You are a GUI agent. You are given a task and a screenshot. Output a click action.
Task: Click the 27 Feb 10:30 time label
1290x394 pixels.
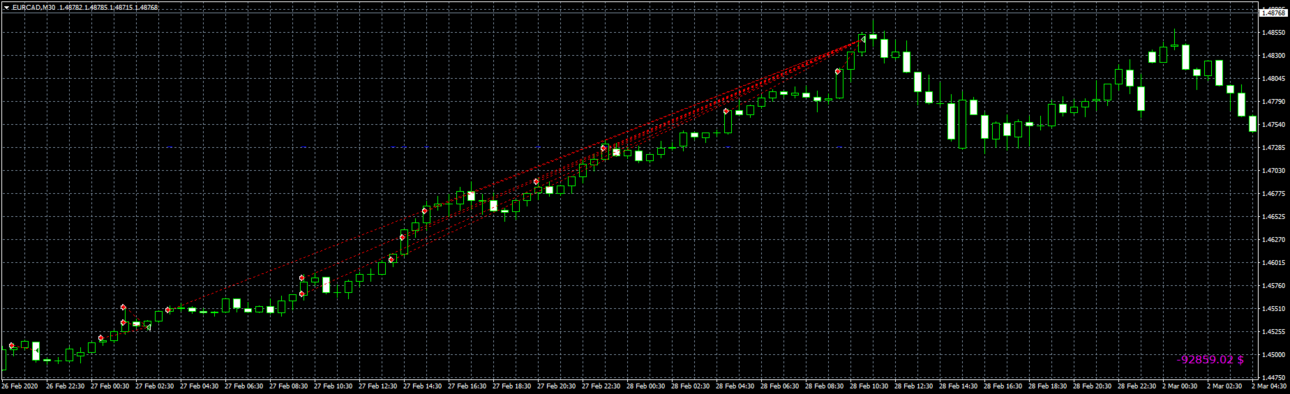point(333,387)
